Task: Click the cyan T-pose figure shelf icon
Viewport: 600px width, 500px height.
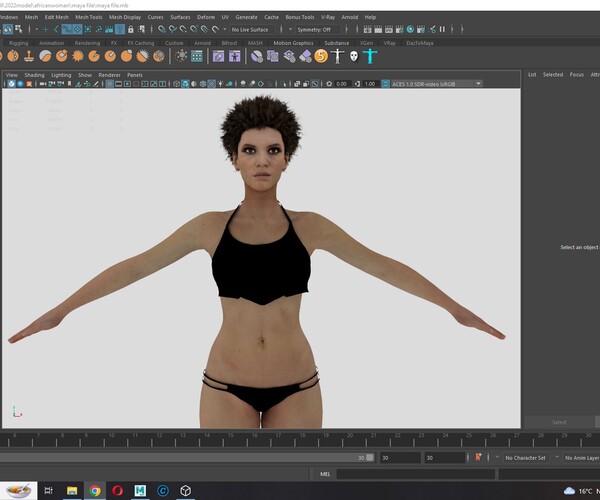Action: (370, 56)
